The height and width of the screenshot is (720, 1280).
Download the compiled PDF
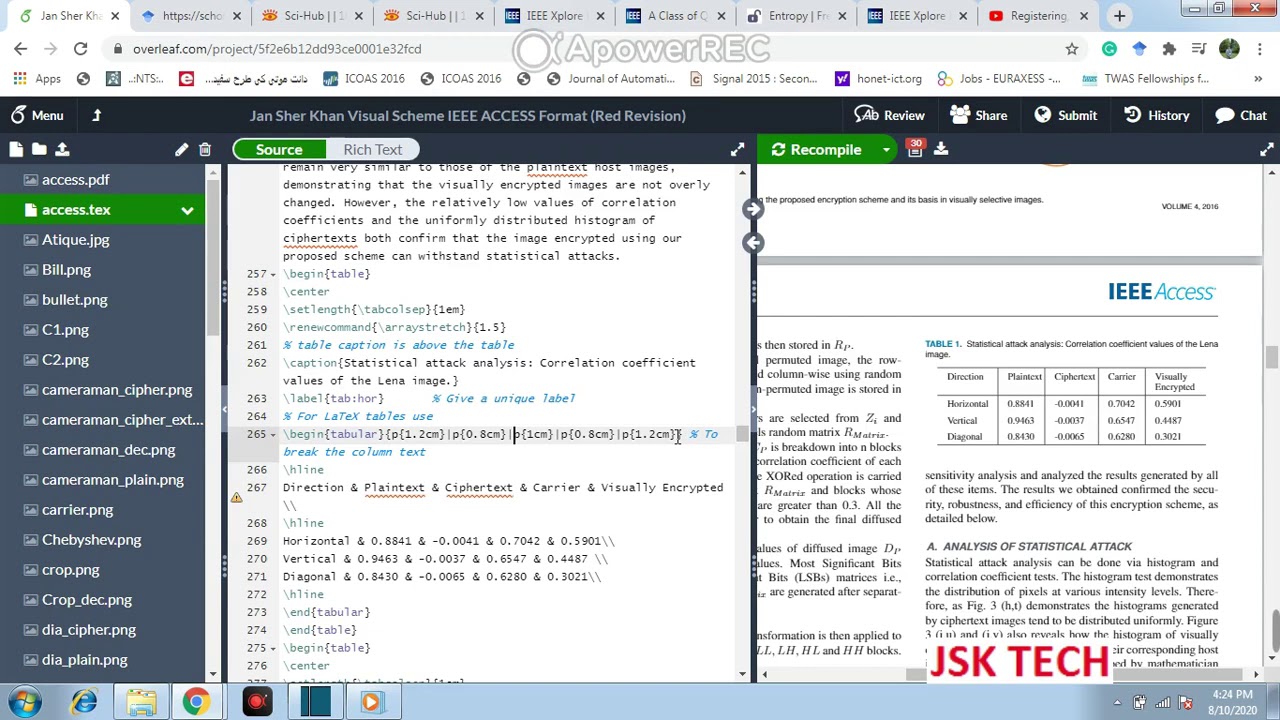tap(941, 149)
